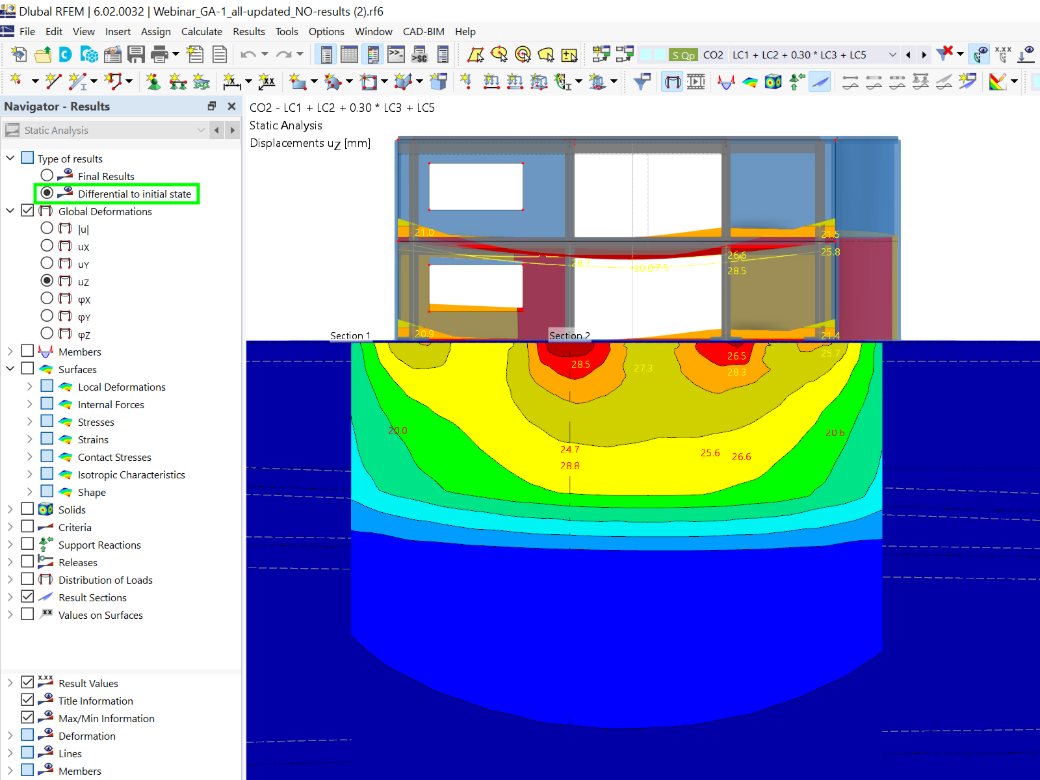Go to next load case arrow
Image resolution: width=1040 pixels, height=780 pixels.
[x=924, y=54]
